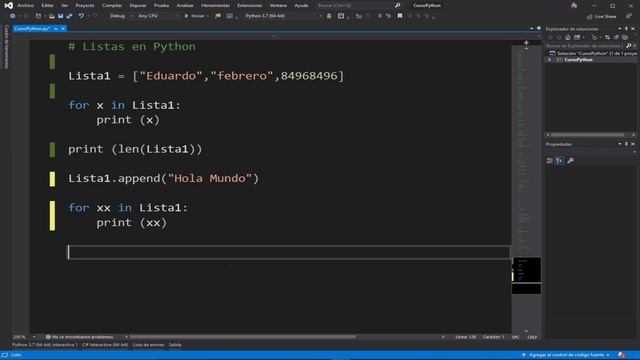
Task: Open the Lista de errores tab
Action: 148,345
